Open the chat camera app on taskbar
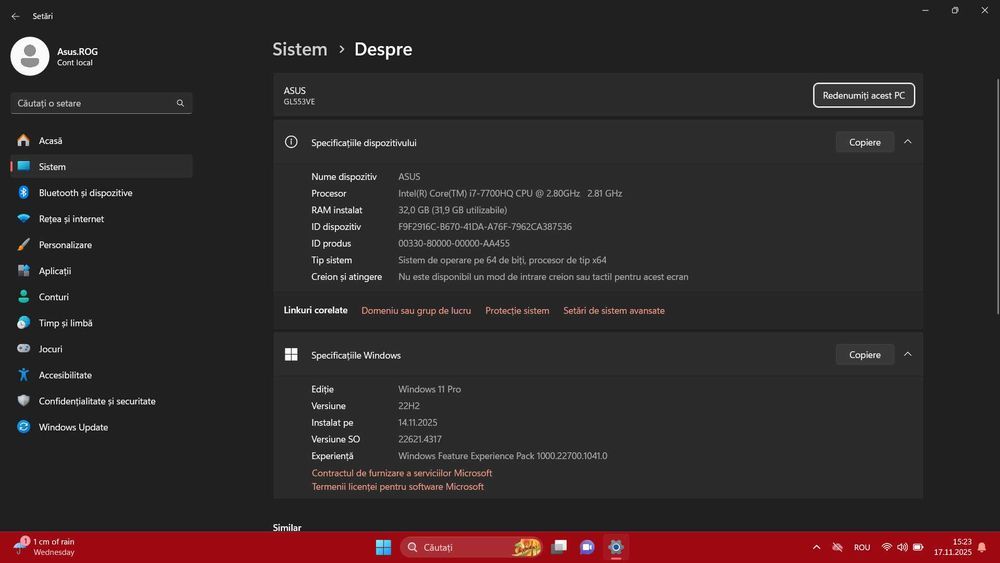This screenshot has width=1000, height=563. point(587,547)
